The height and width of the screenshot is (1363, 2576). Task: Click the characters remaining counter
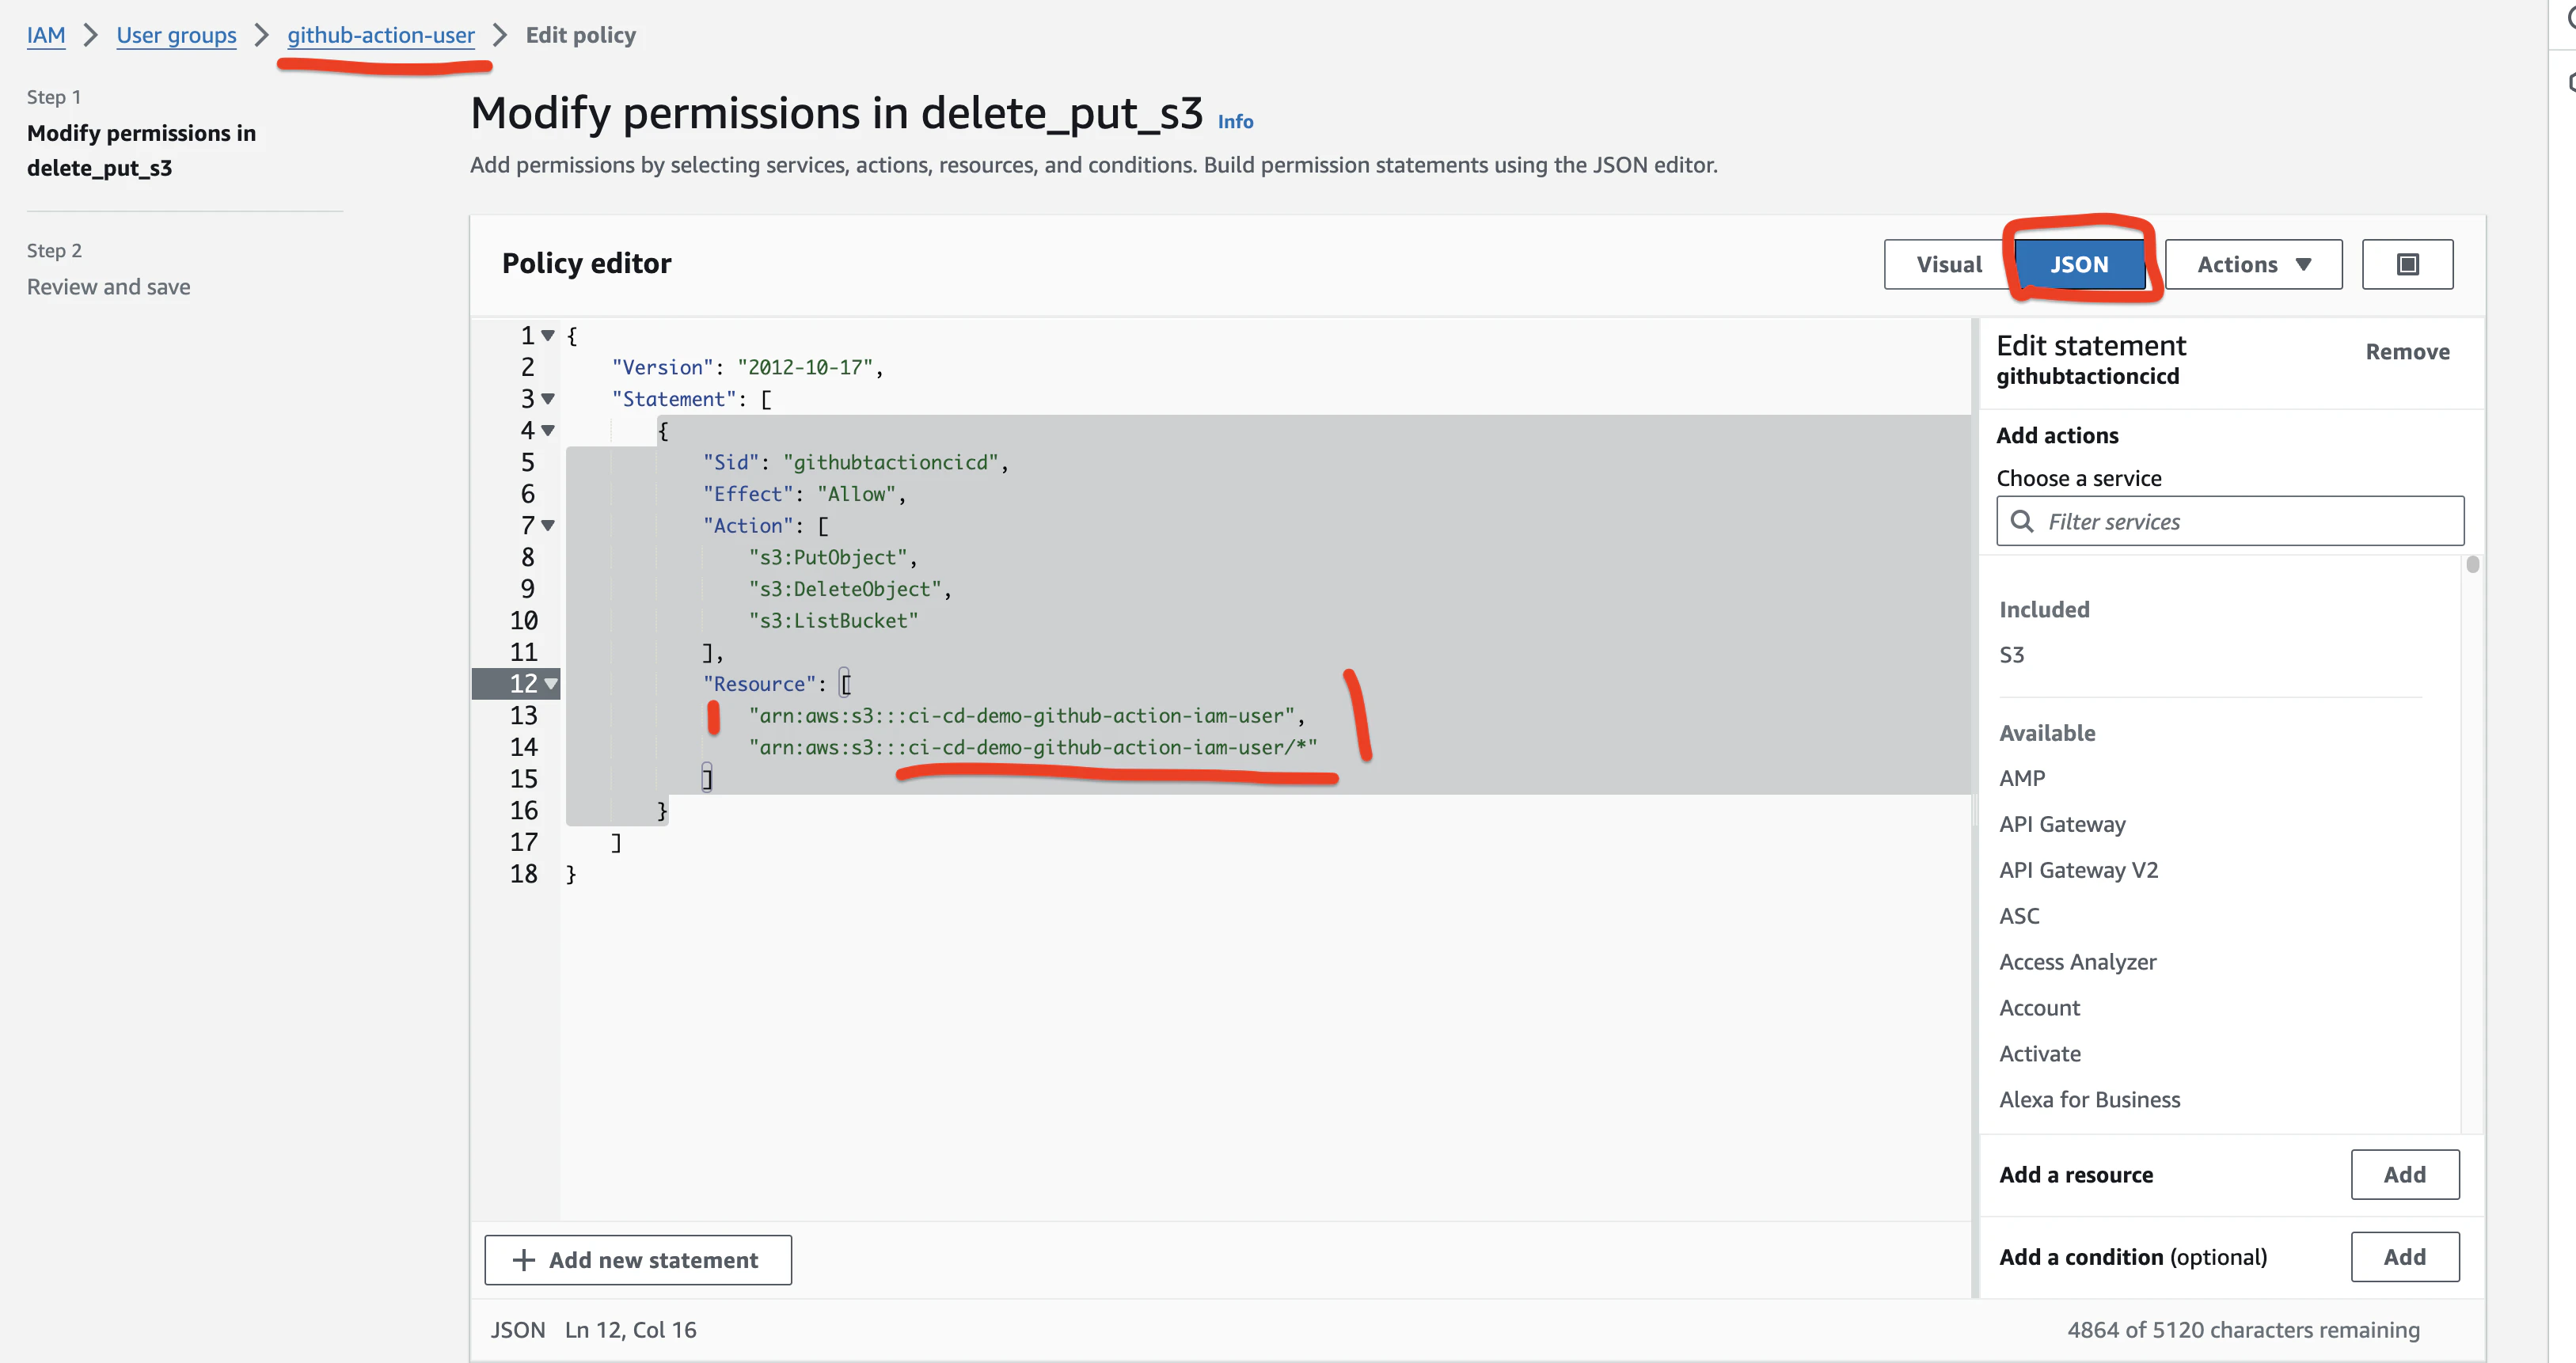[2243, 1330]
